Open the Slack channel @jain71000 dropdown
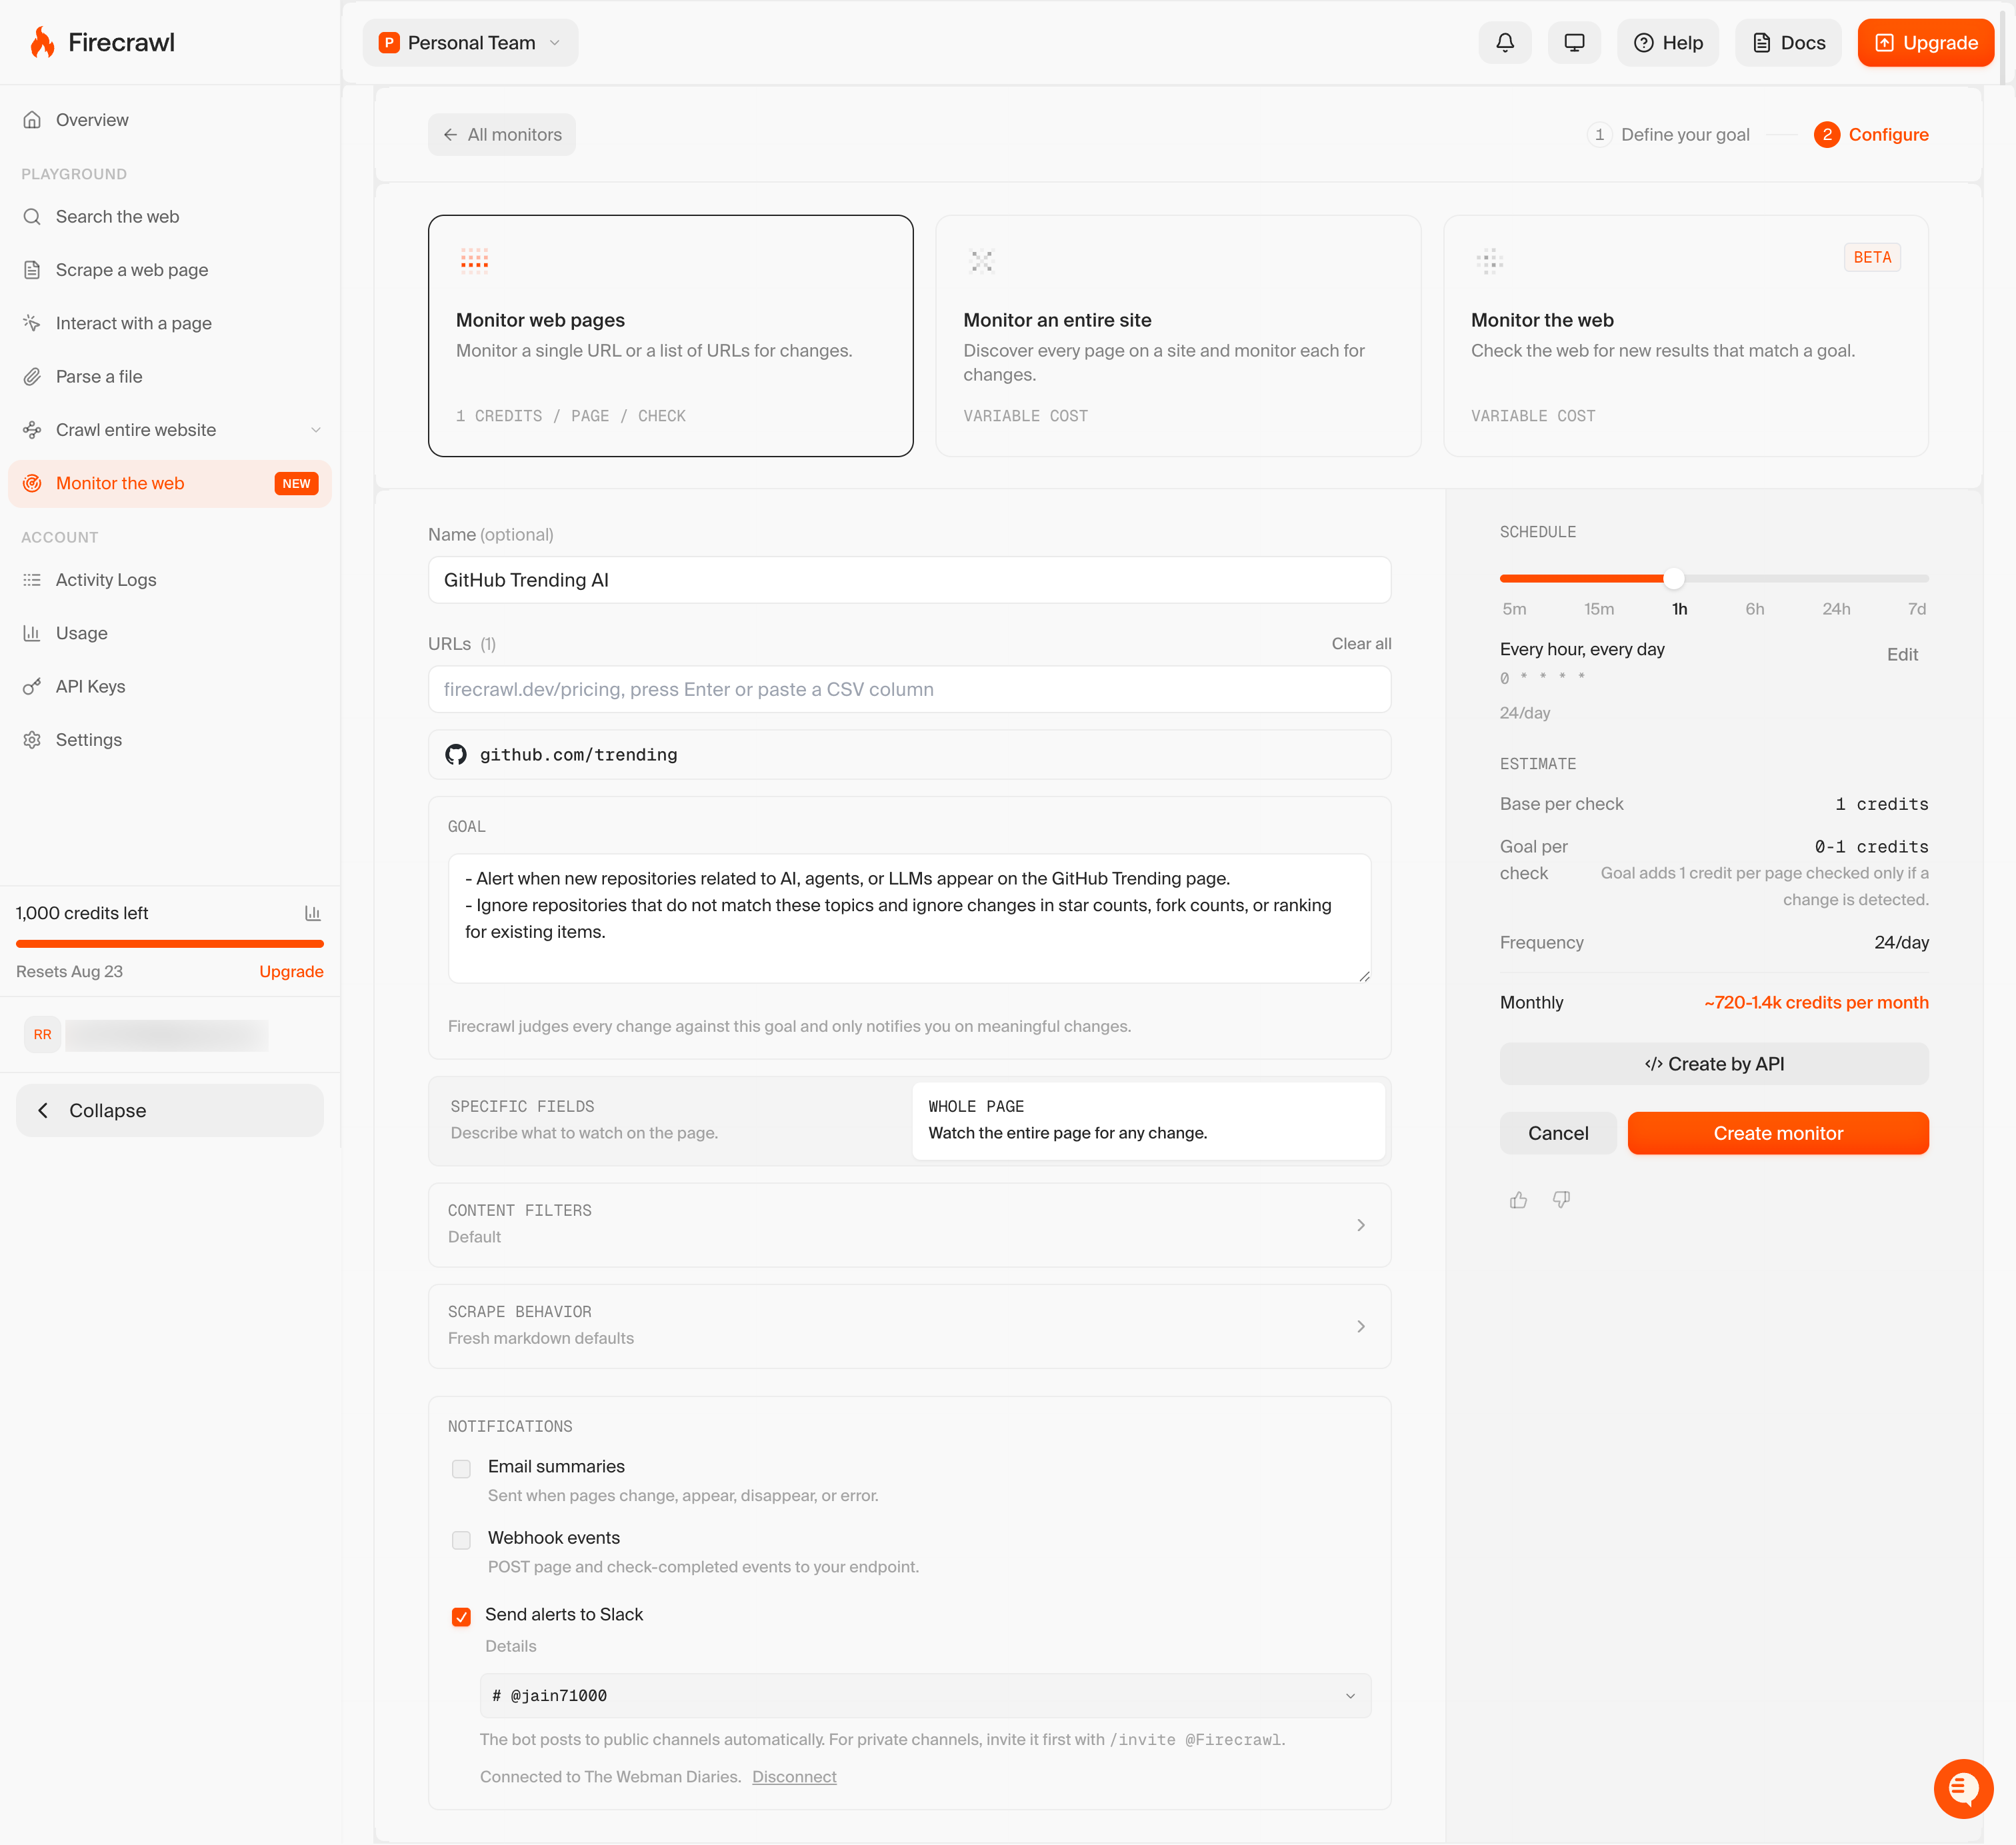The width and height of the screenshot is (2016, 1845). click(925, 1696)
